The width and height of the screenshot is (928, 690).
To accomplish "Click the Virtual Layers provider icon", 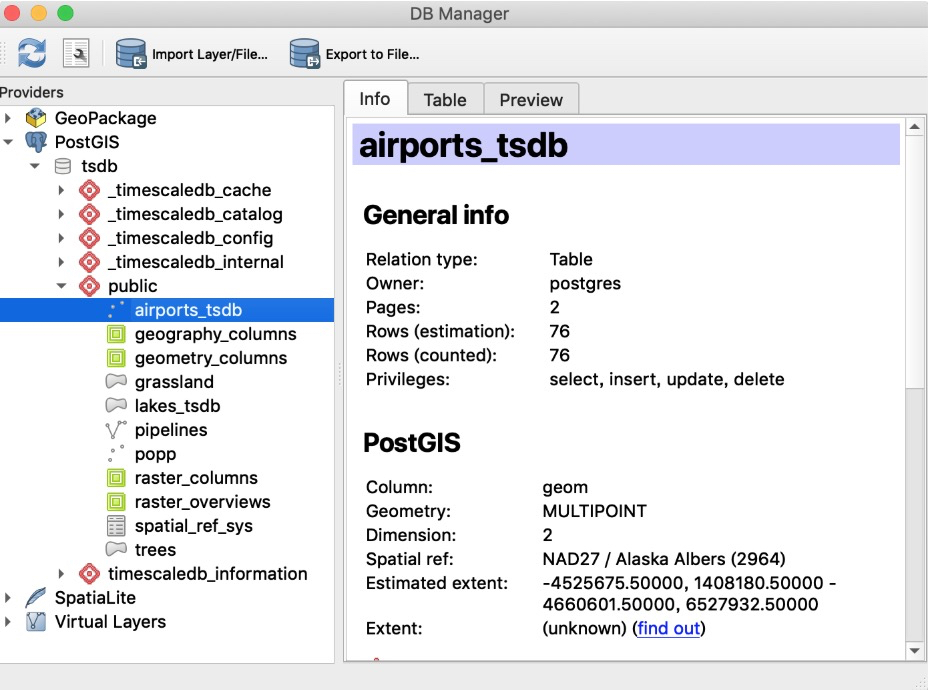I will coord(36,621).
